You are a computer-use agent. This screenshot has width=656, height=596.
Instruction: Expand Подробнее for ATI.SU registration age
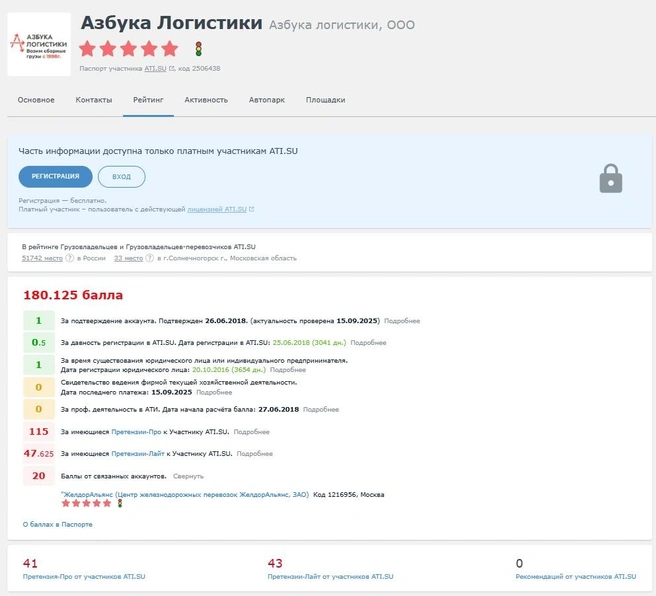[368, 343]
